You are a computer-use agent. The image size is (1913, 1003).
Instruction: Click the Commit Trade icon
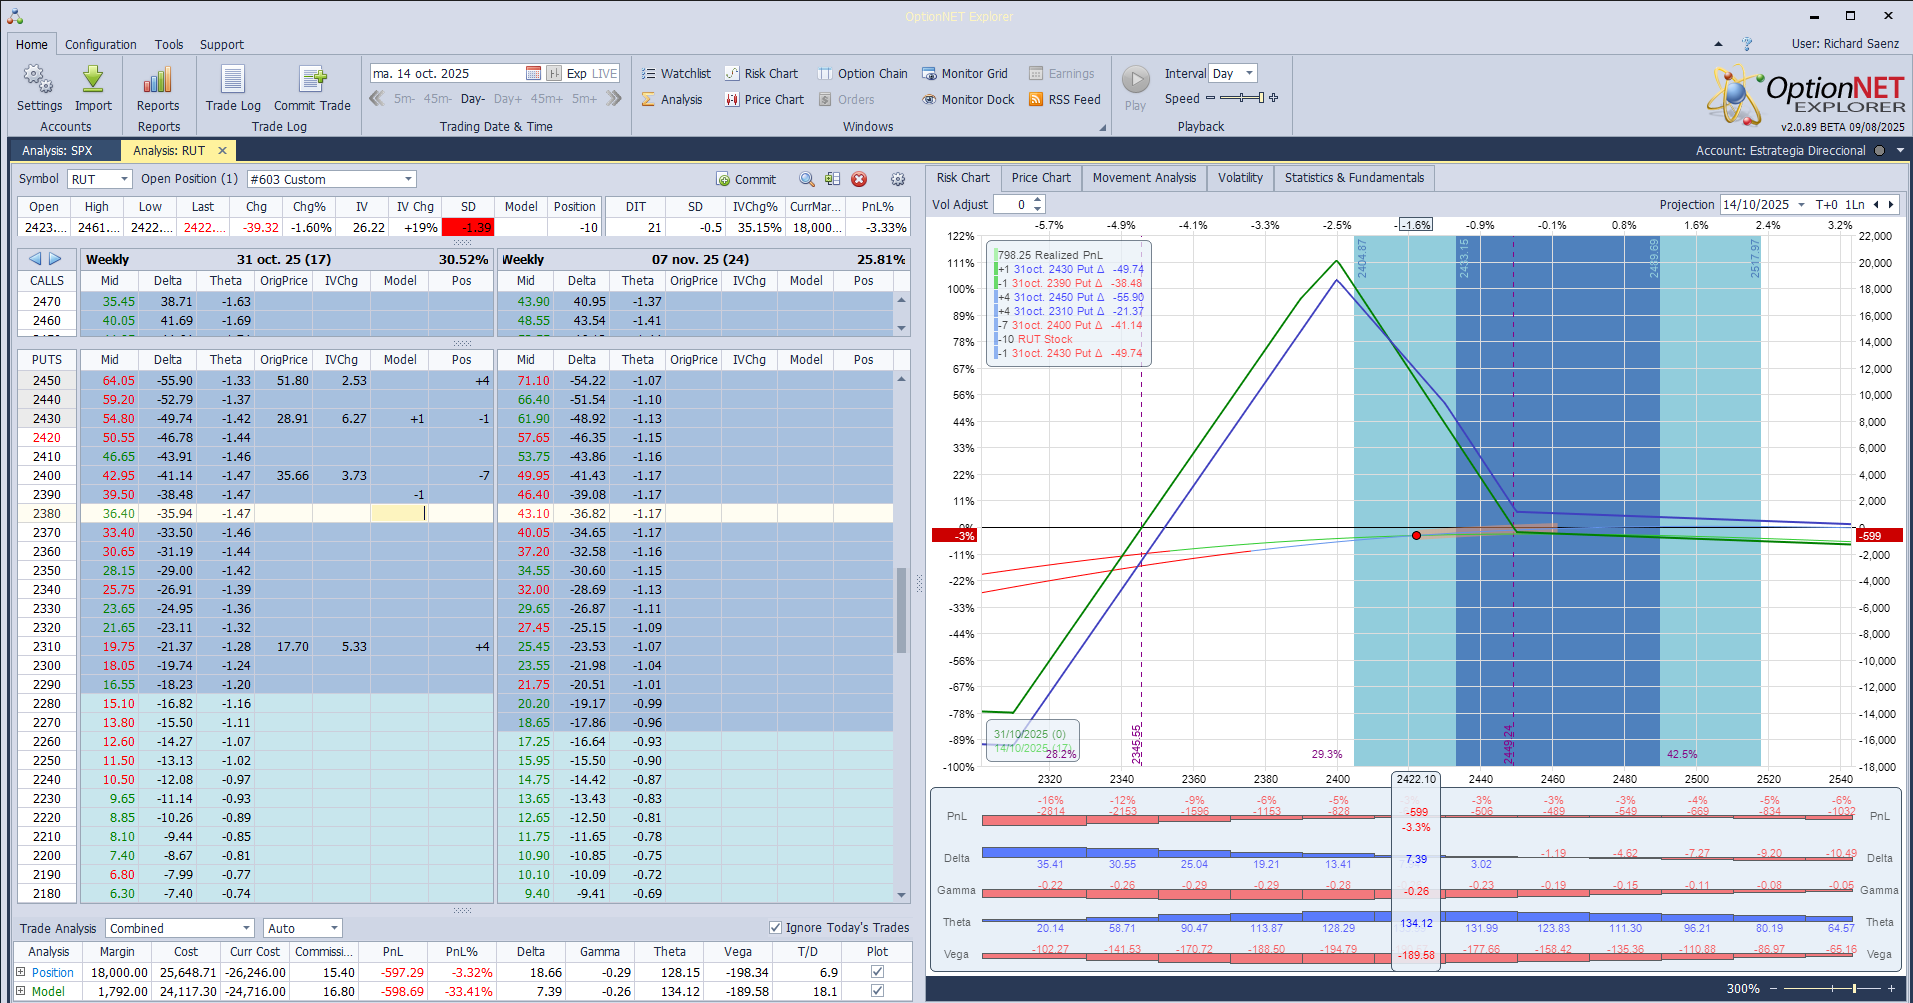[312, 88]
